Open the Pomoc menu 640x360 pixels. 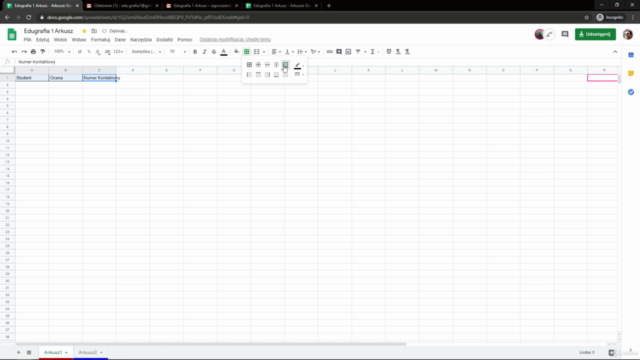(185, 40)
